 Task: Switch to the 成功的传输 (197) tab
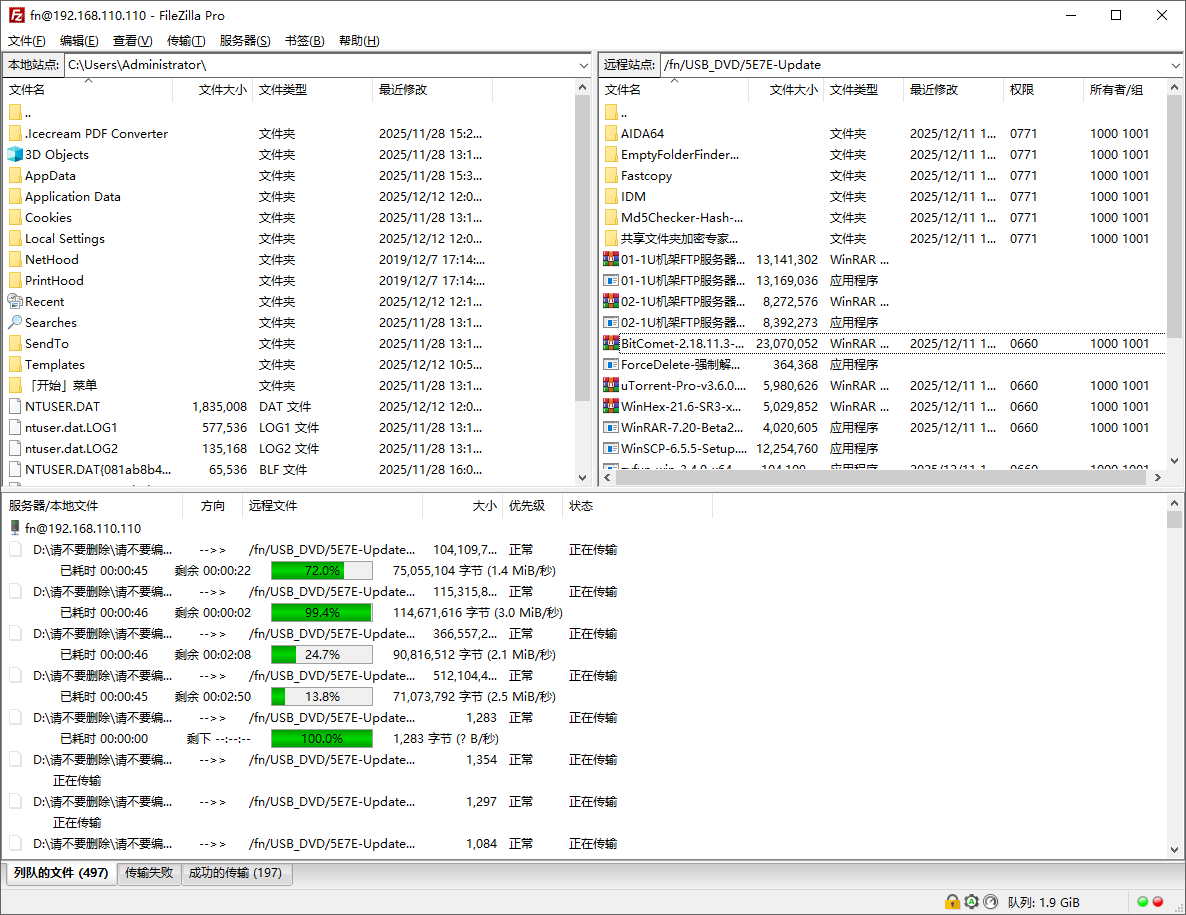[x=235, y=873]
